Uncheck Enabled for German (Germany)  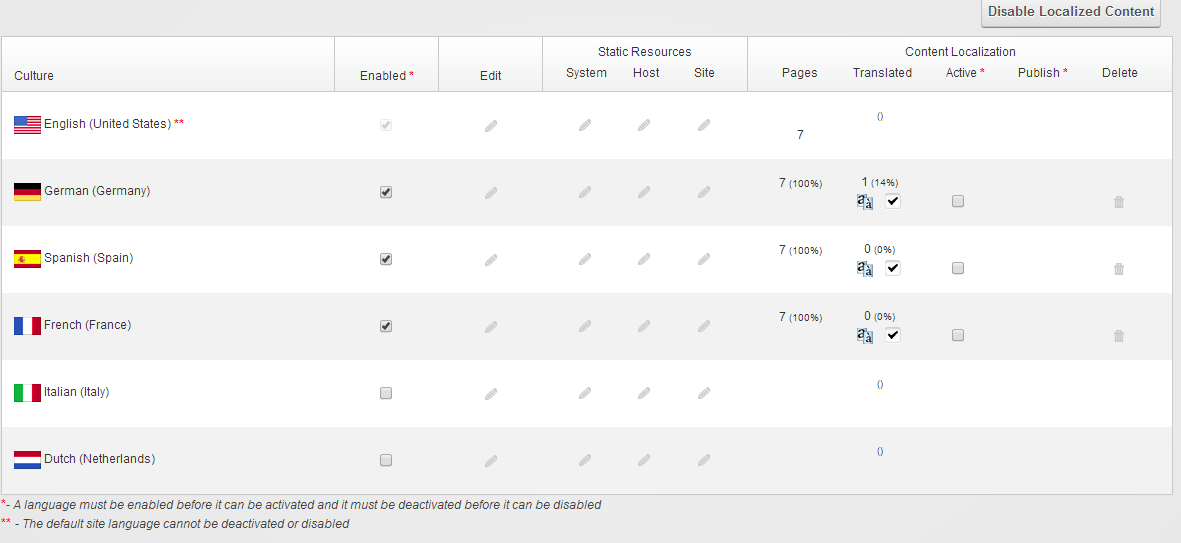(386, 192)
